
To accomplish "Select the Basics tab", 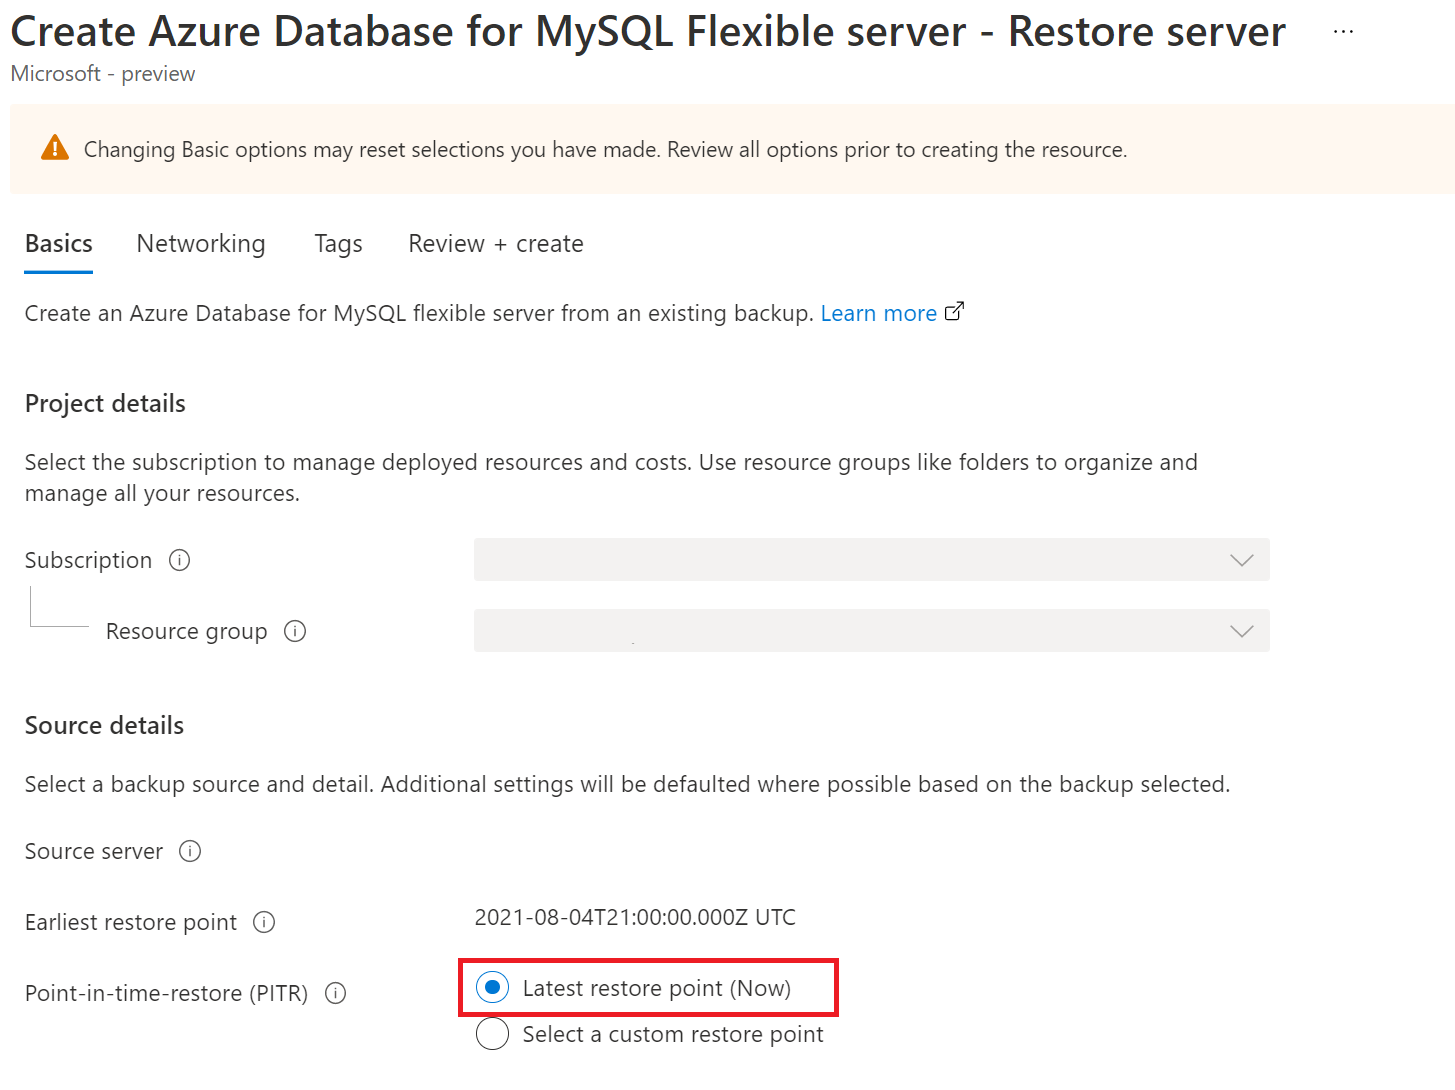I will click(59, 244).
